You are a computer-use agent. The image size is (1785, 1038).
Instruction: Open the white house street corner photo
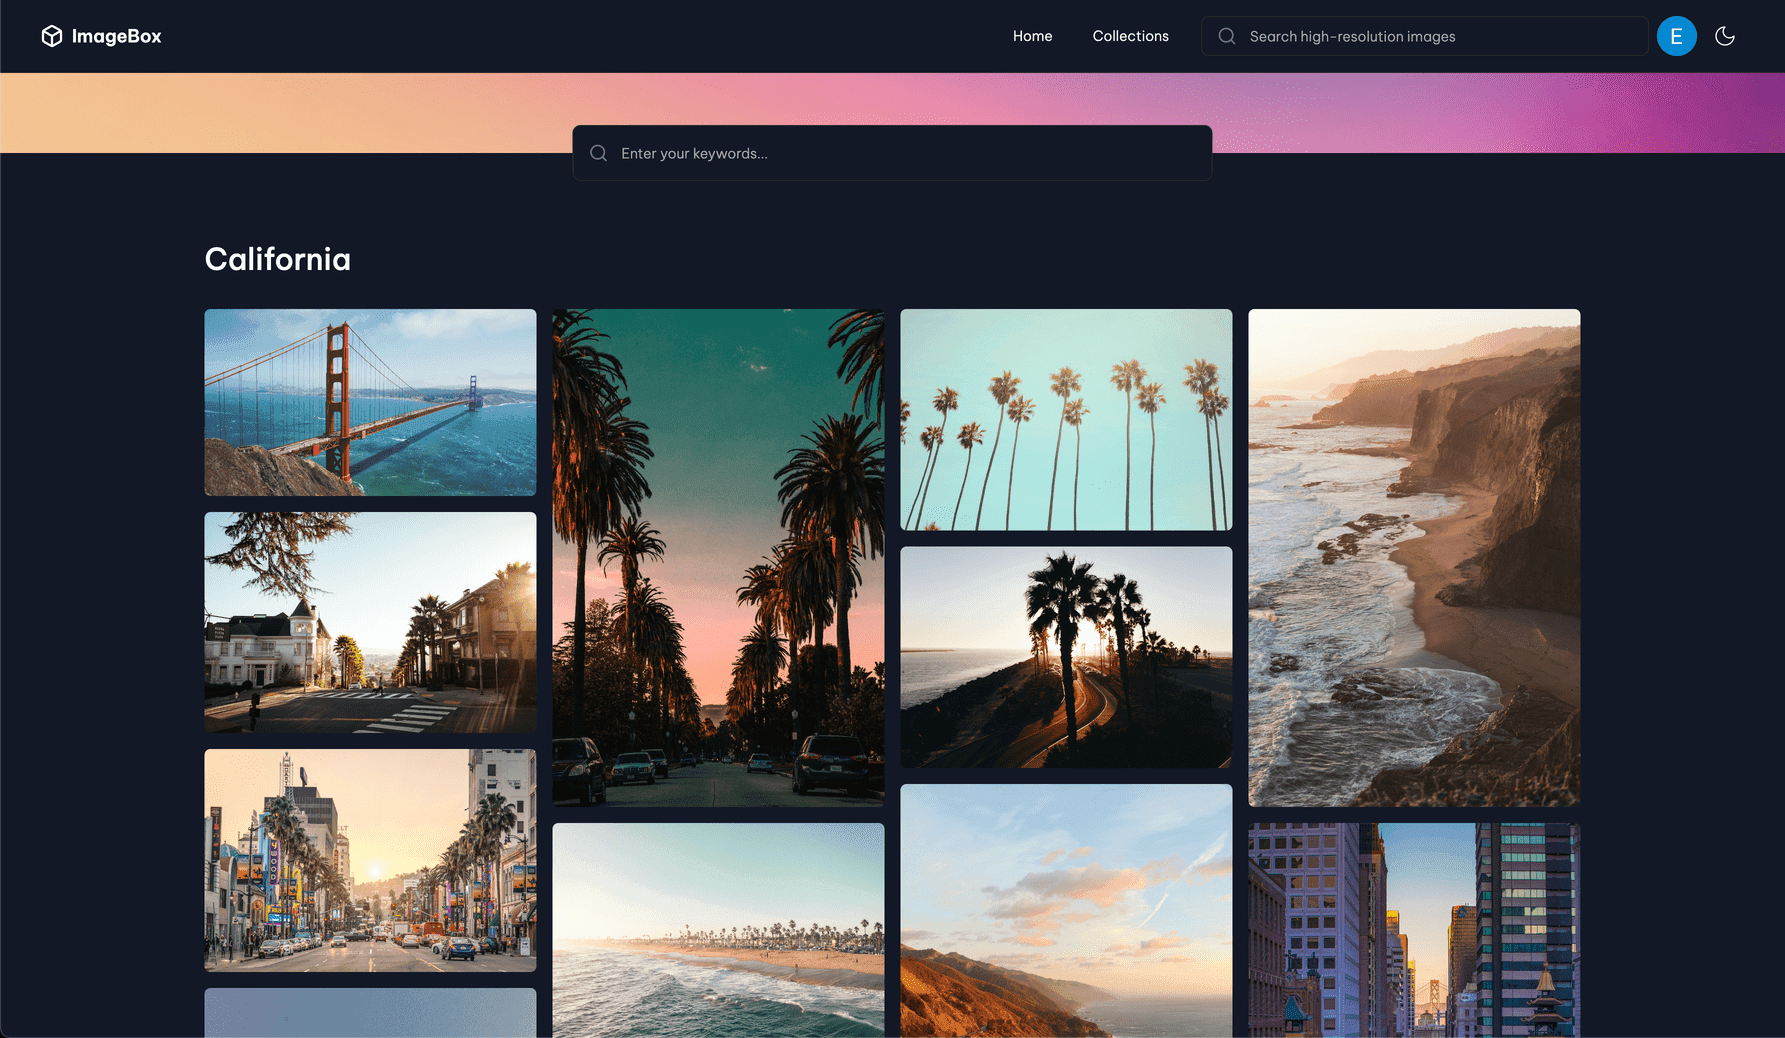click(x=370, y=622)
